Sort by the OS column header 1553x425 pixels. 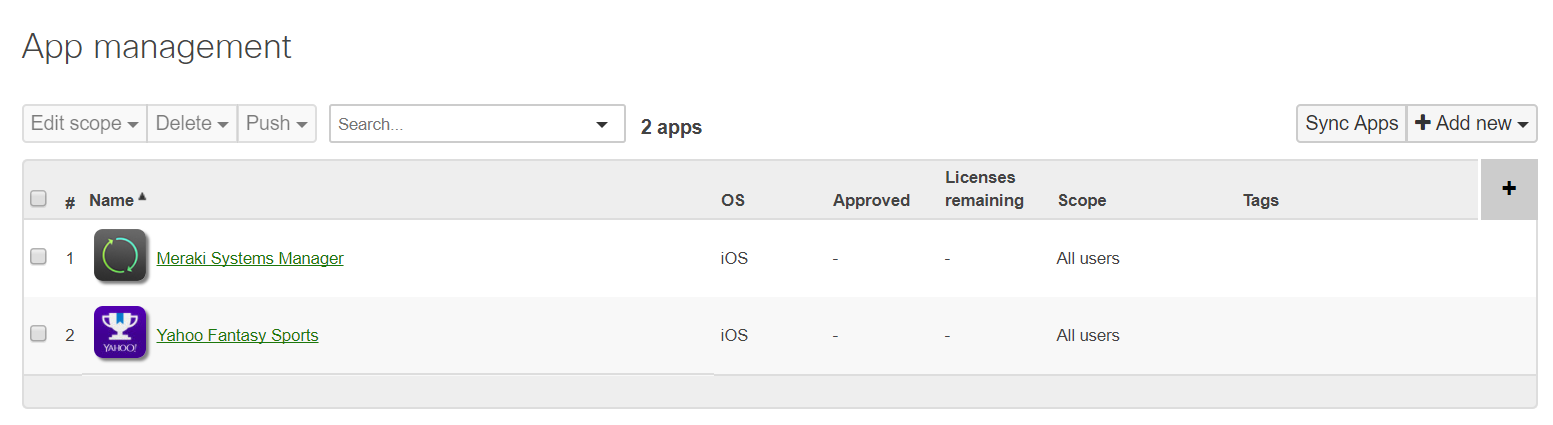[733, 200]
